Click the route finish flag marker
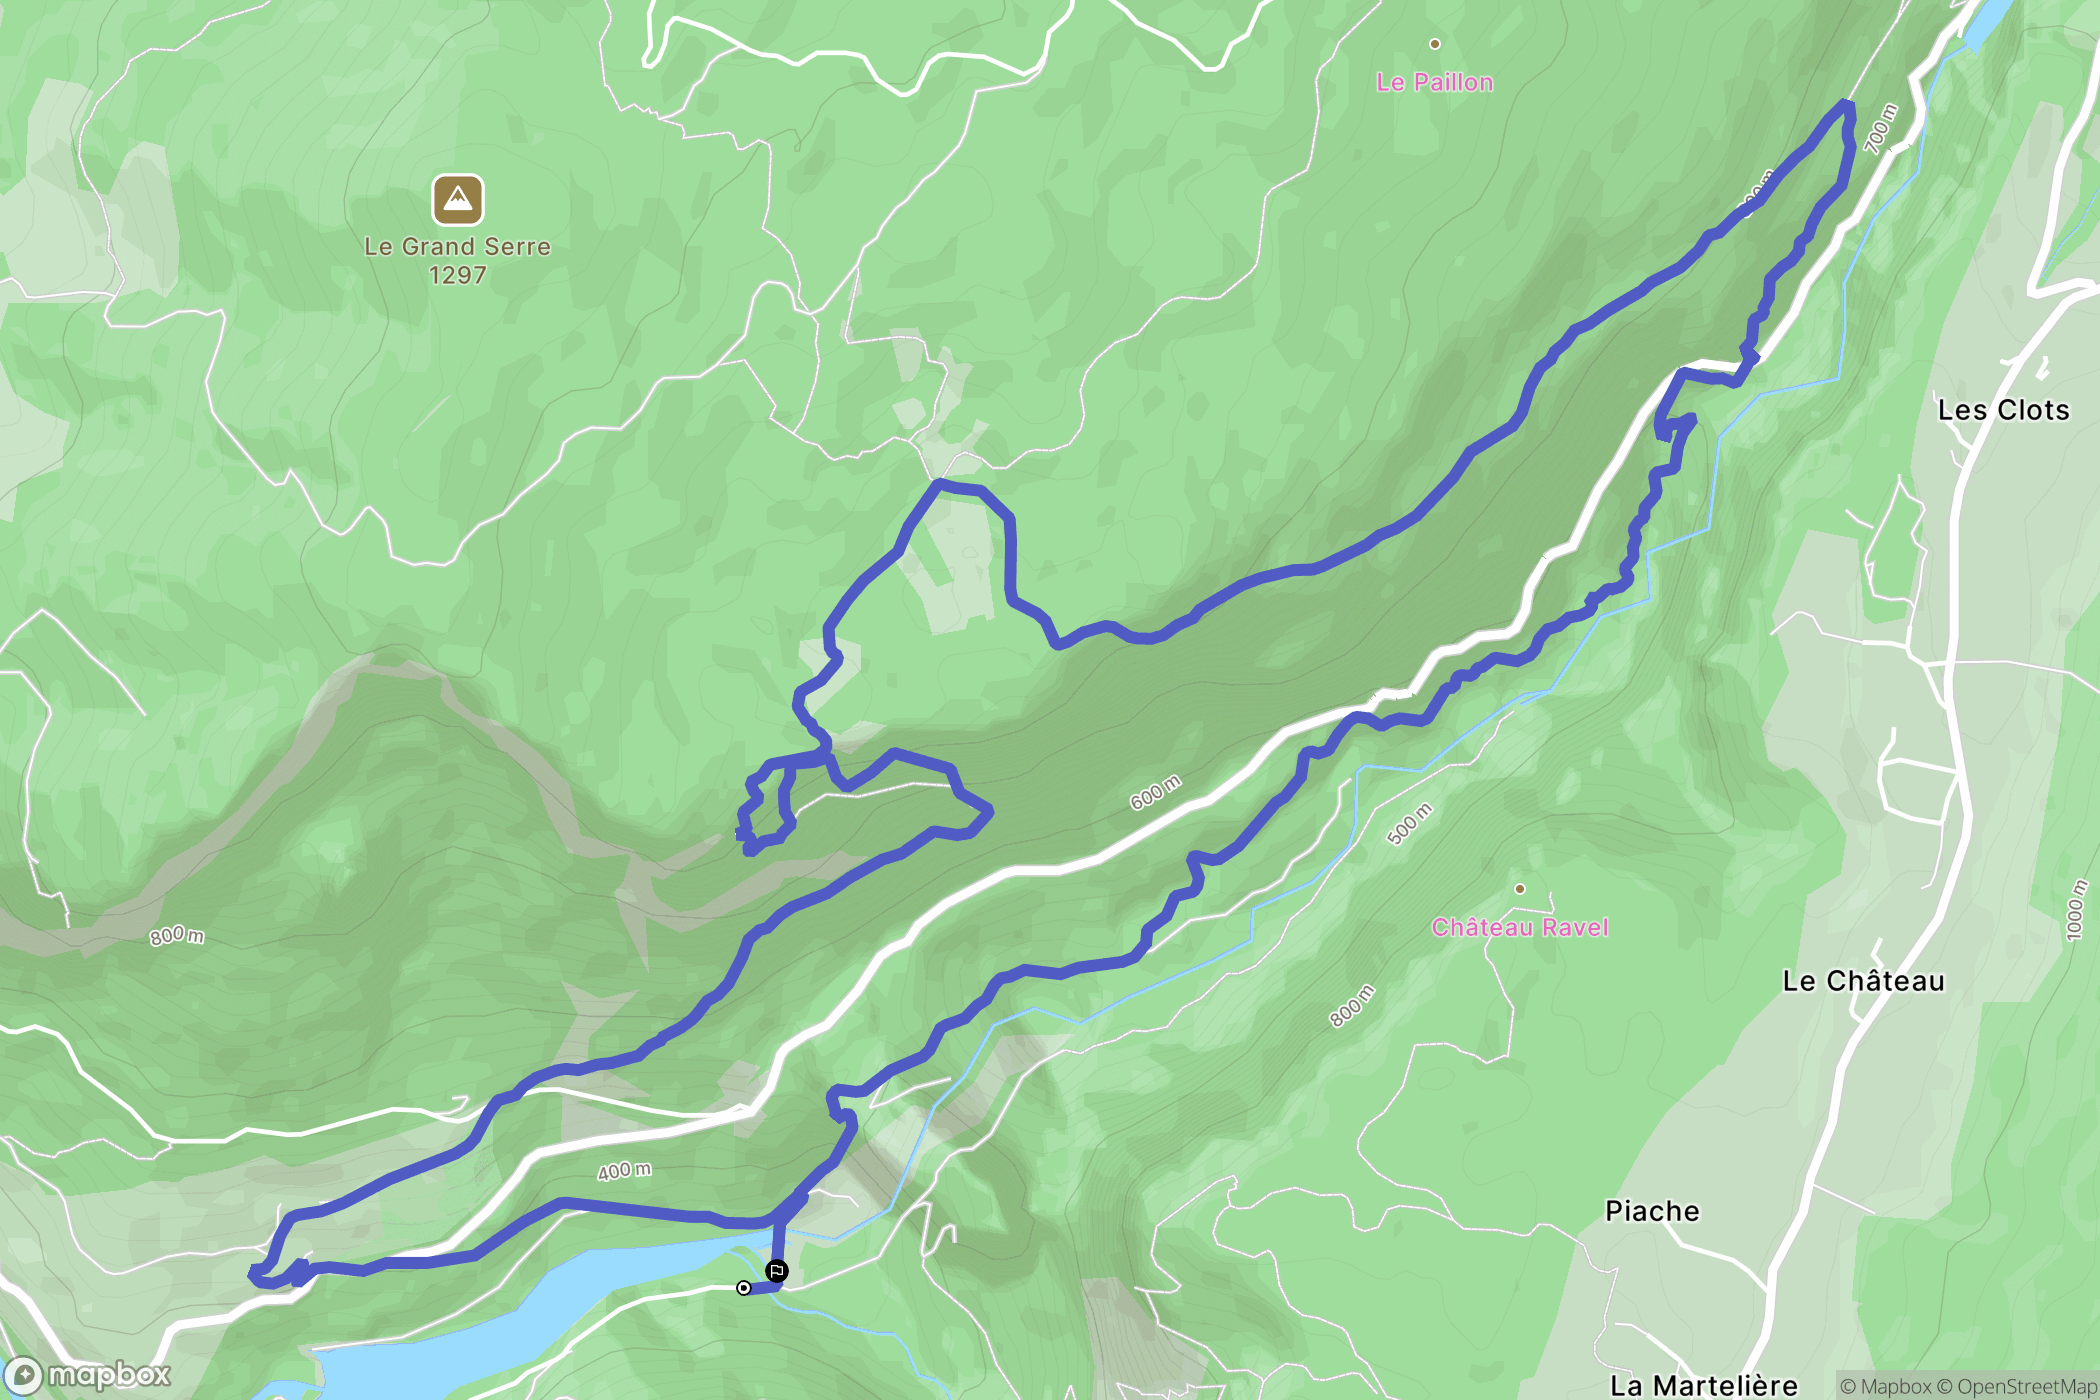 click(777, 1271)
